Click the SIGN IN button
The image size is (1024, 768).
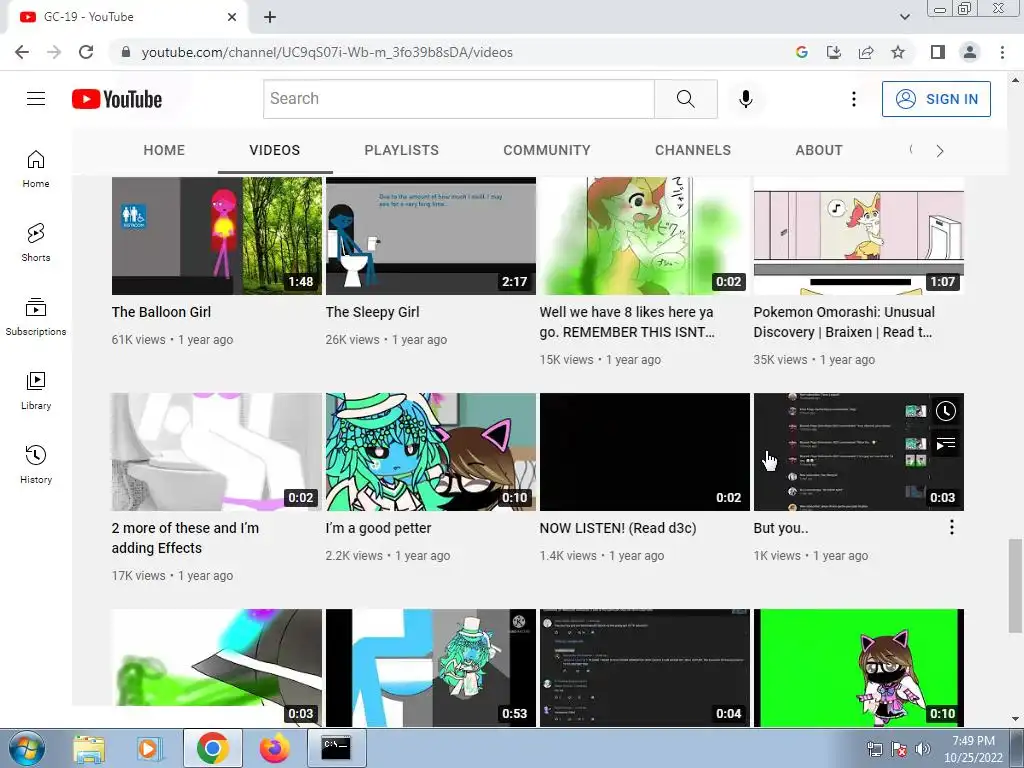click(936, 99)
